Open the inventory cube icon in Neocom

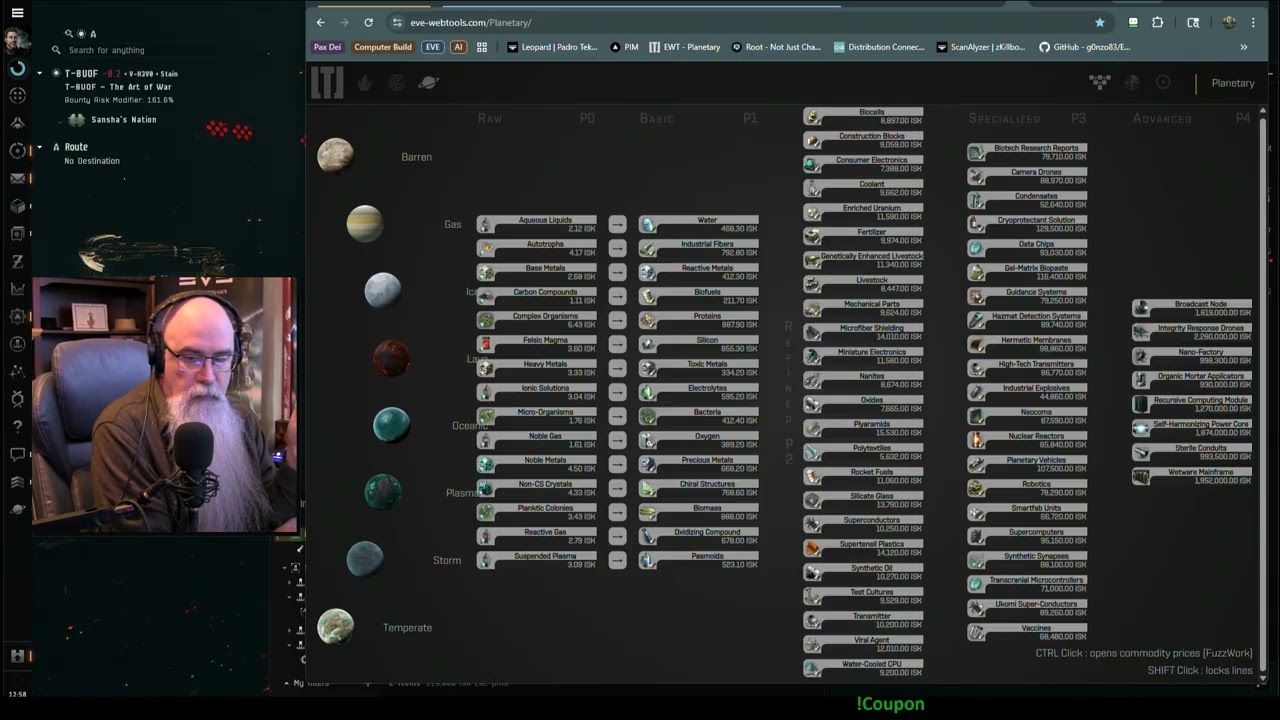click(x=17, y=206)
